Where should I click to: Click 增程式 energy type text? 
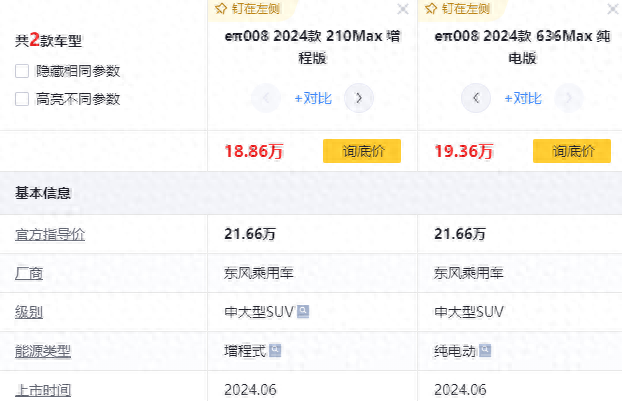click(x=245, y=351)
